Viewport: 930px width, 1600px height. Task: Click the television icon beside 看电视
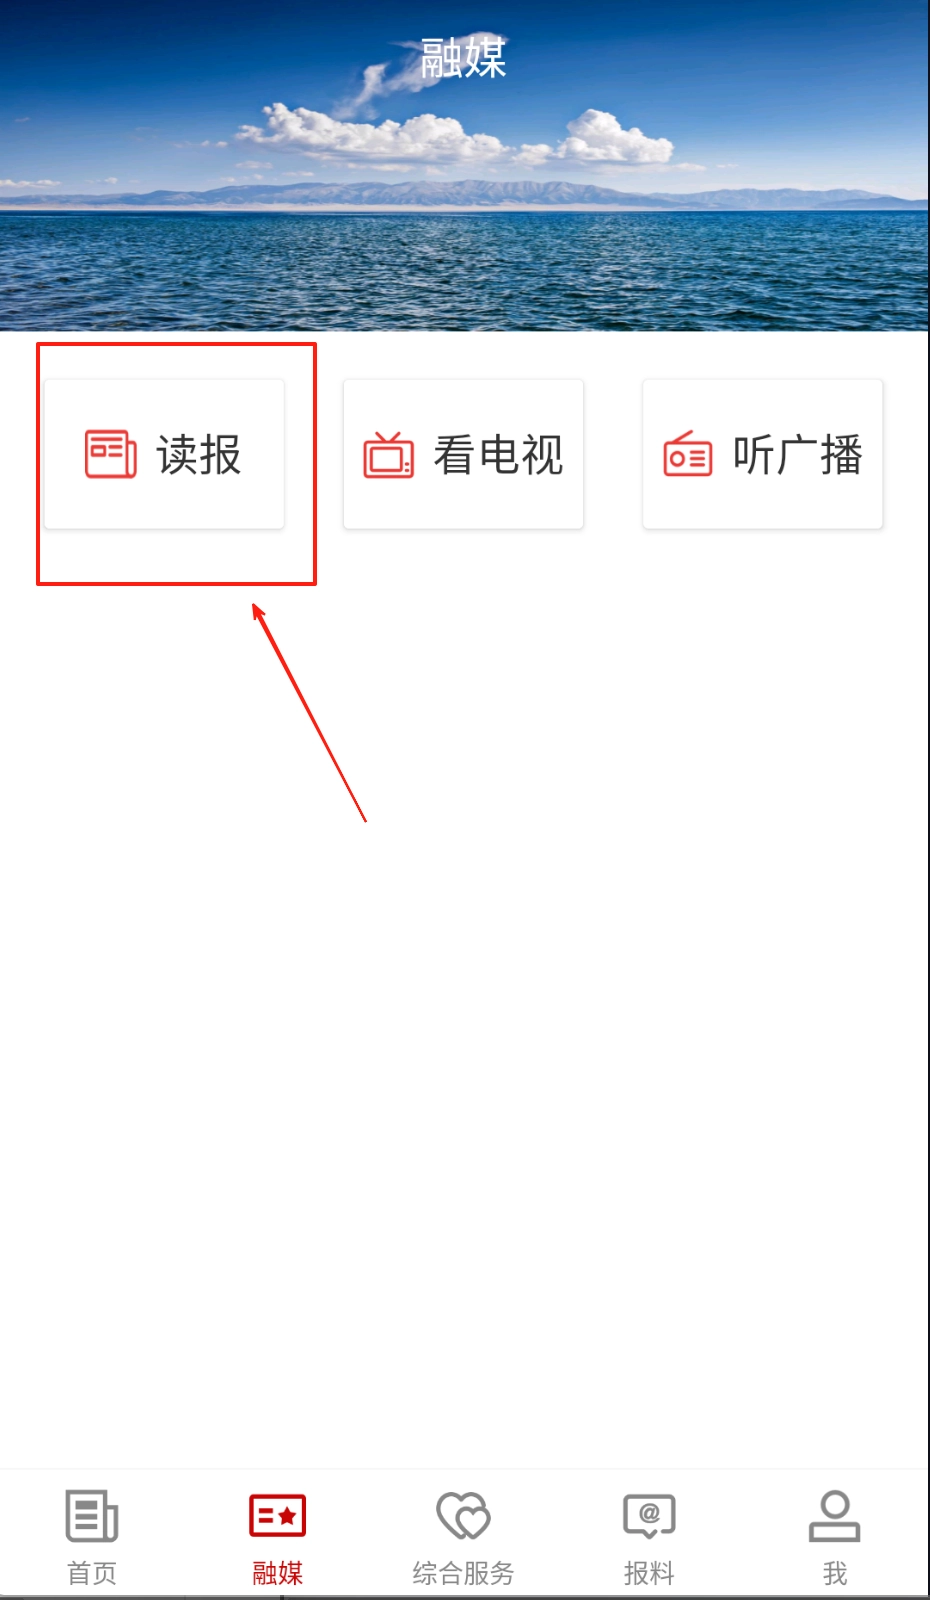click(388, 455)
